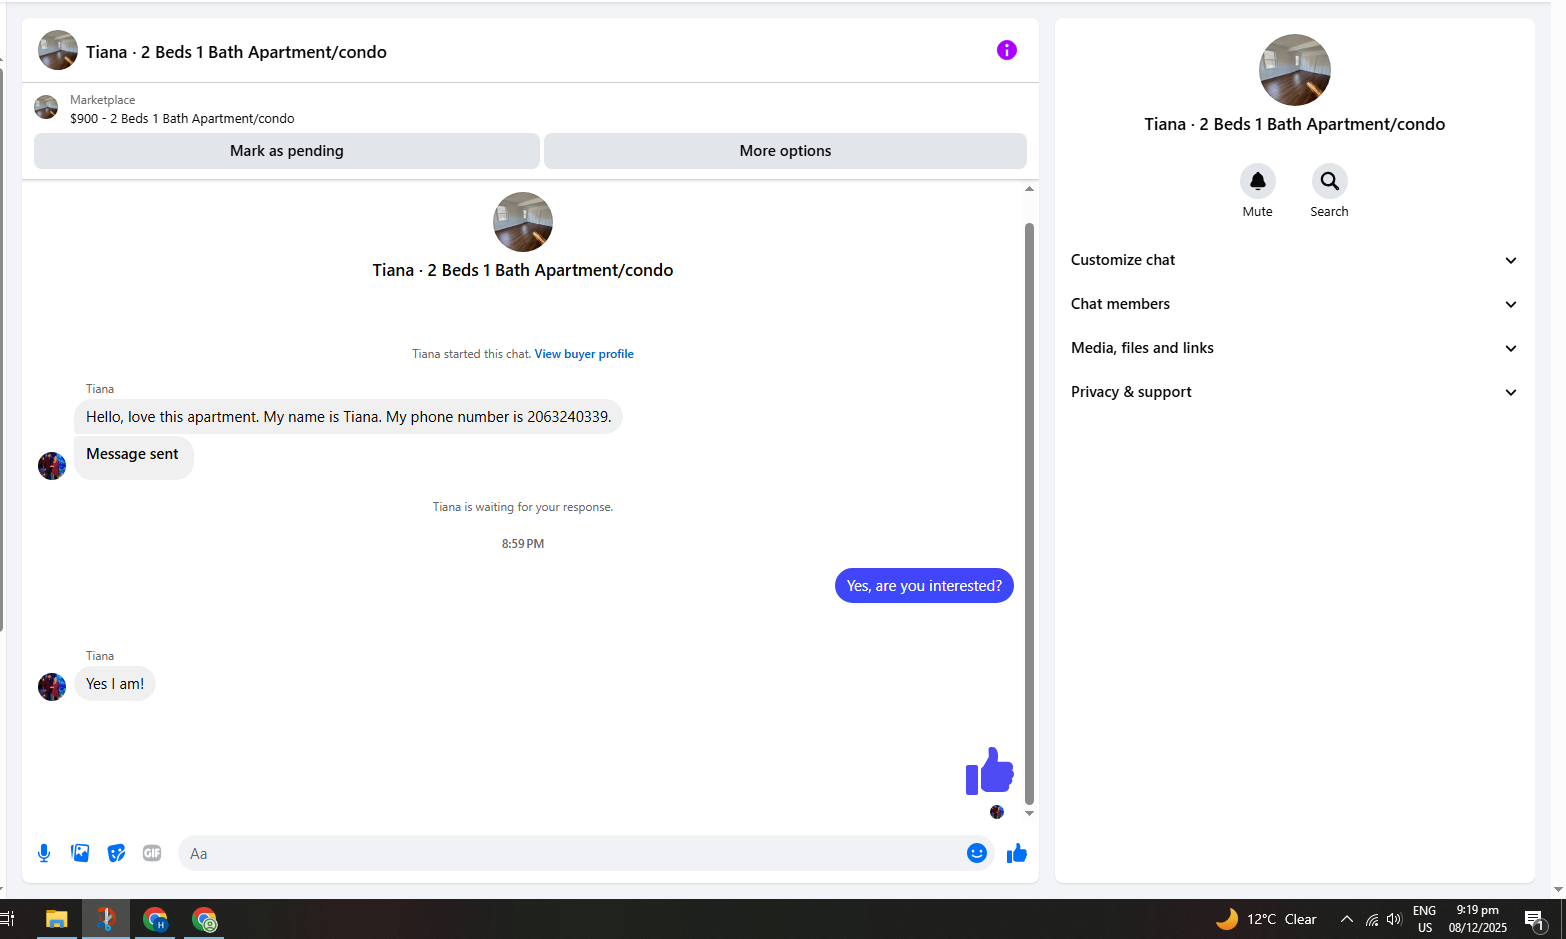
Task: Click the chat vertical scrollbar thumb
Action: pos(1029,514)
